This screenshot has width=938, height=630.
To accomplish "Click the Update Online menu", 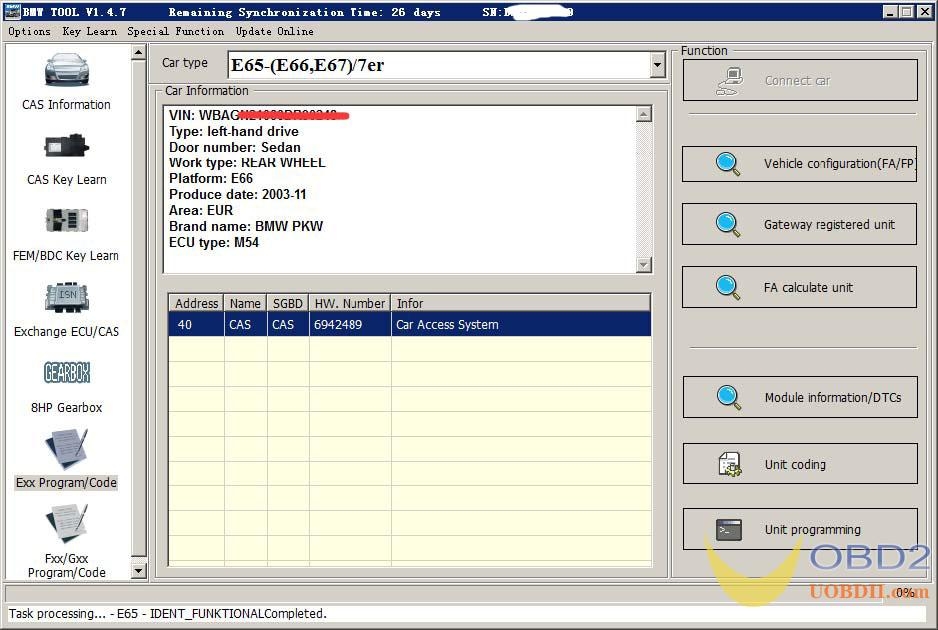I will 274,31.
